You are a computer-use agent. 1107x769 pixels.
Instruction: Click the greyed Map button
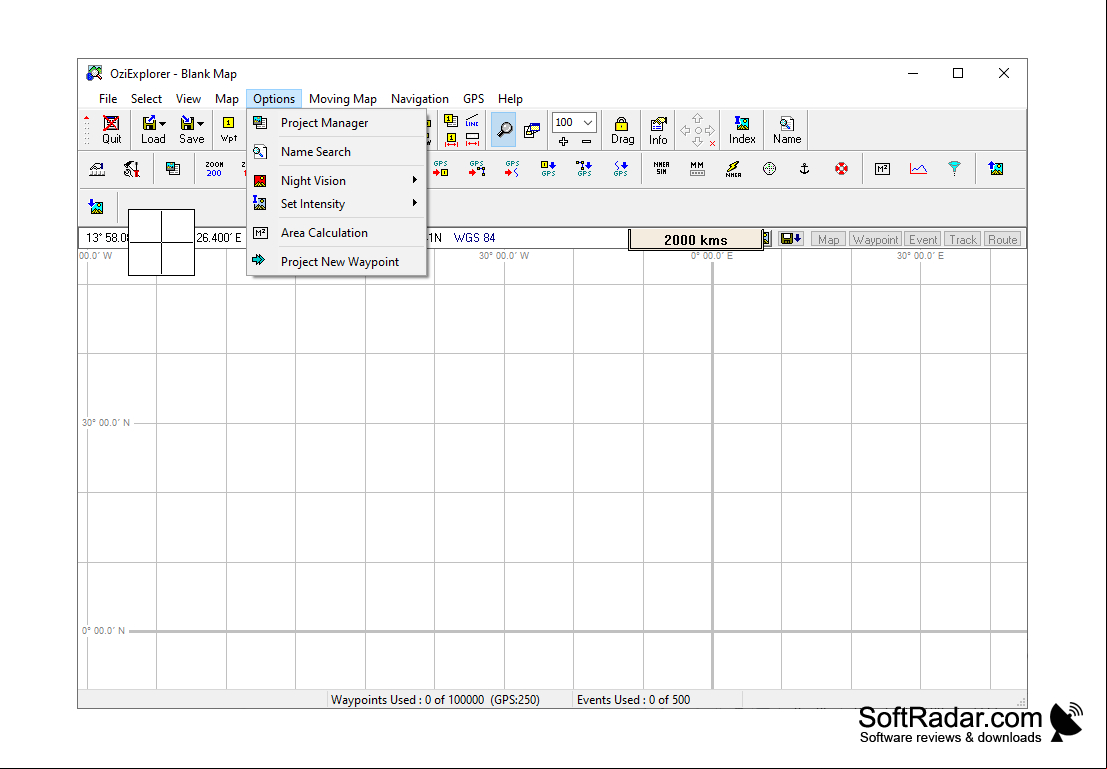tap(828, 239)
